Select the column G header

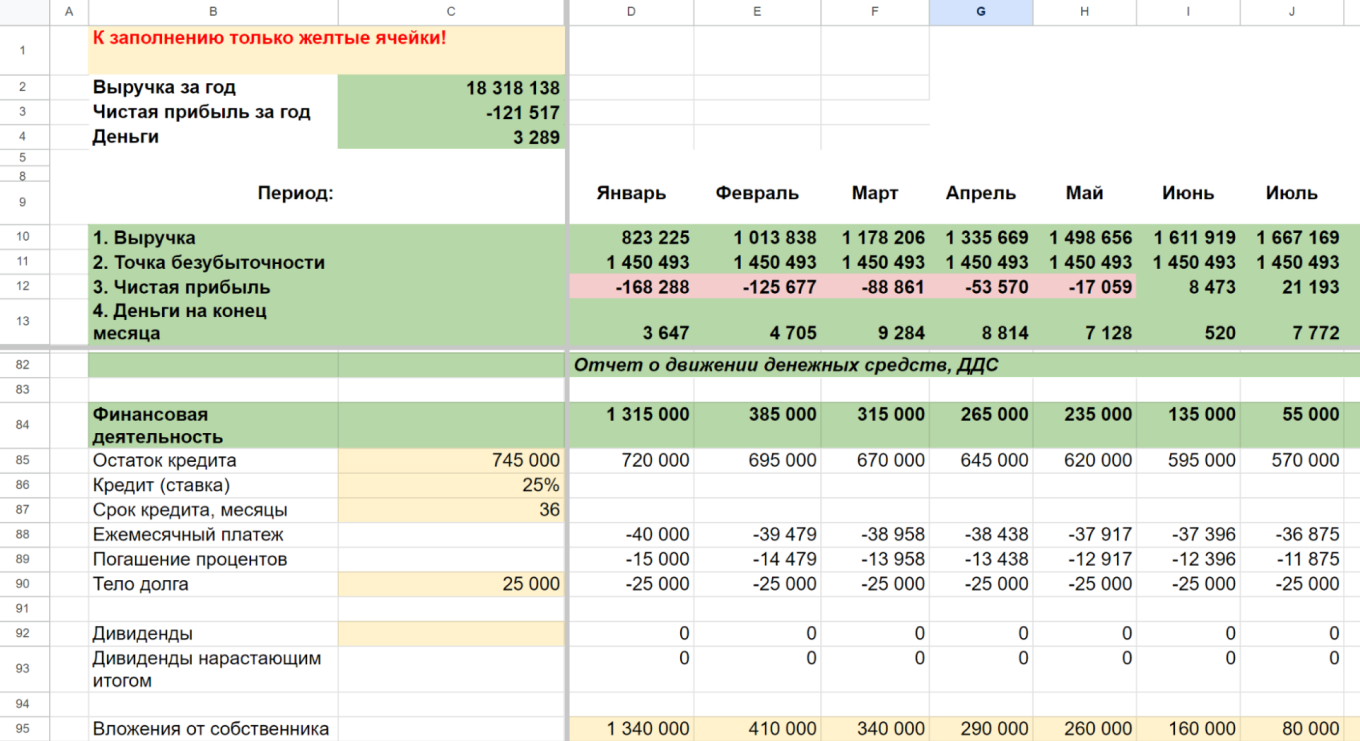click(x=980, y=12)
